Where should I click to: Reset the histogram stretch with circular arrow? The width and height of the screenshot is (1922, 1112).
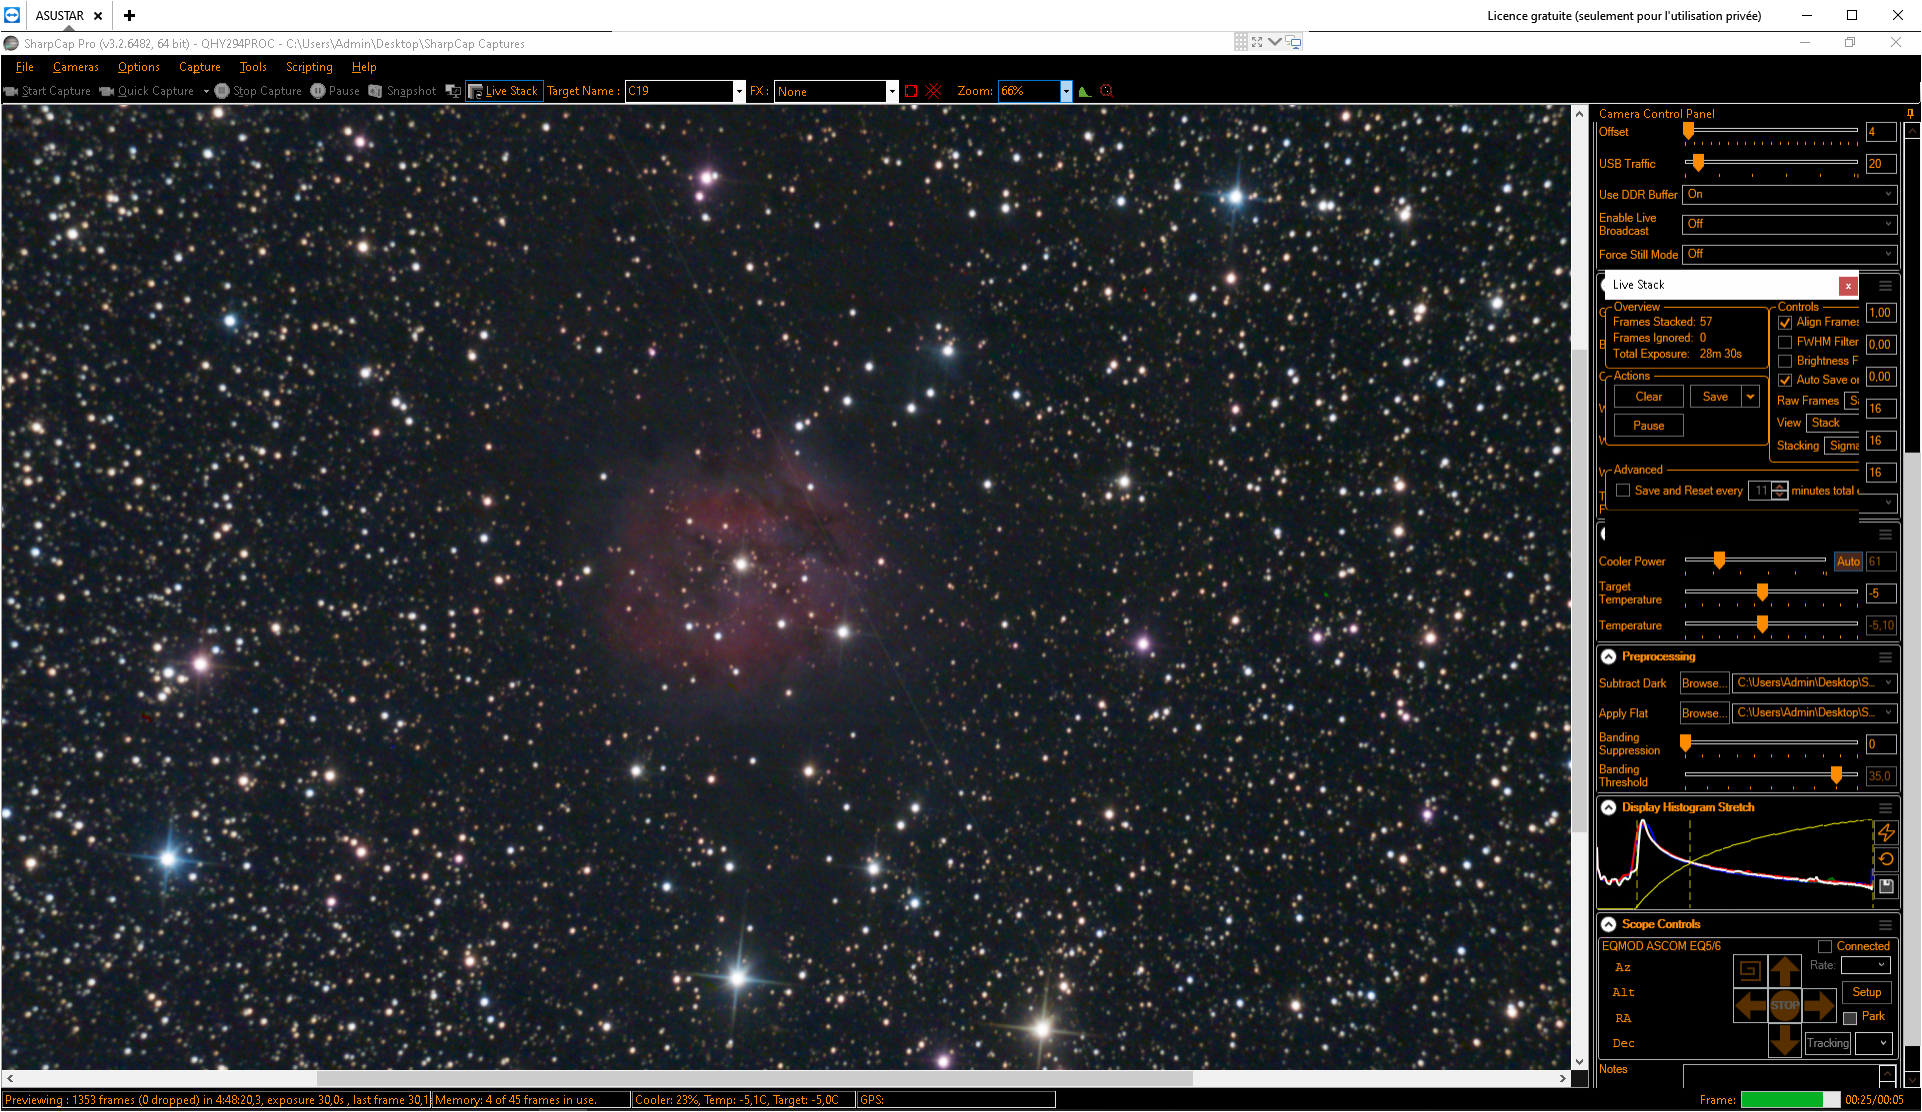[x=1886, y=859]
